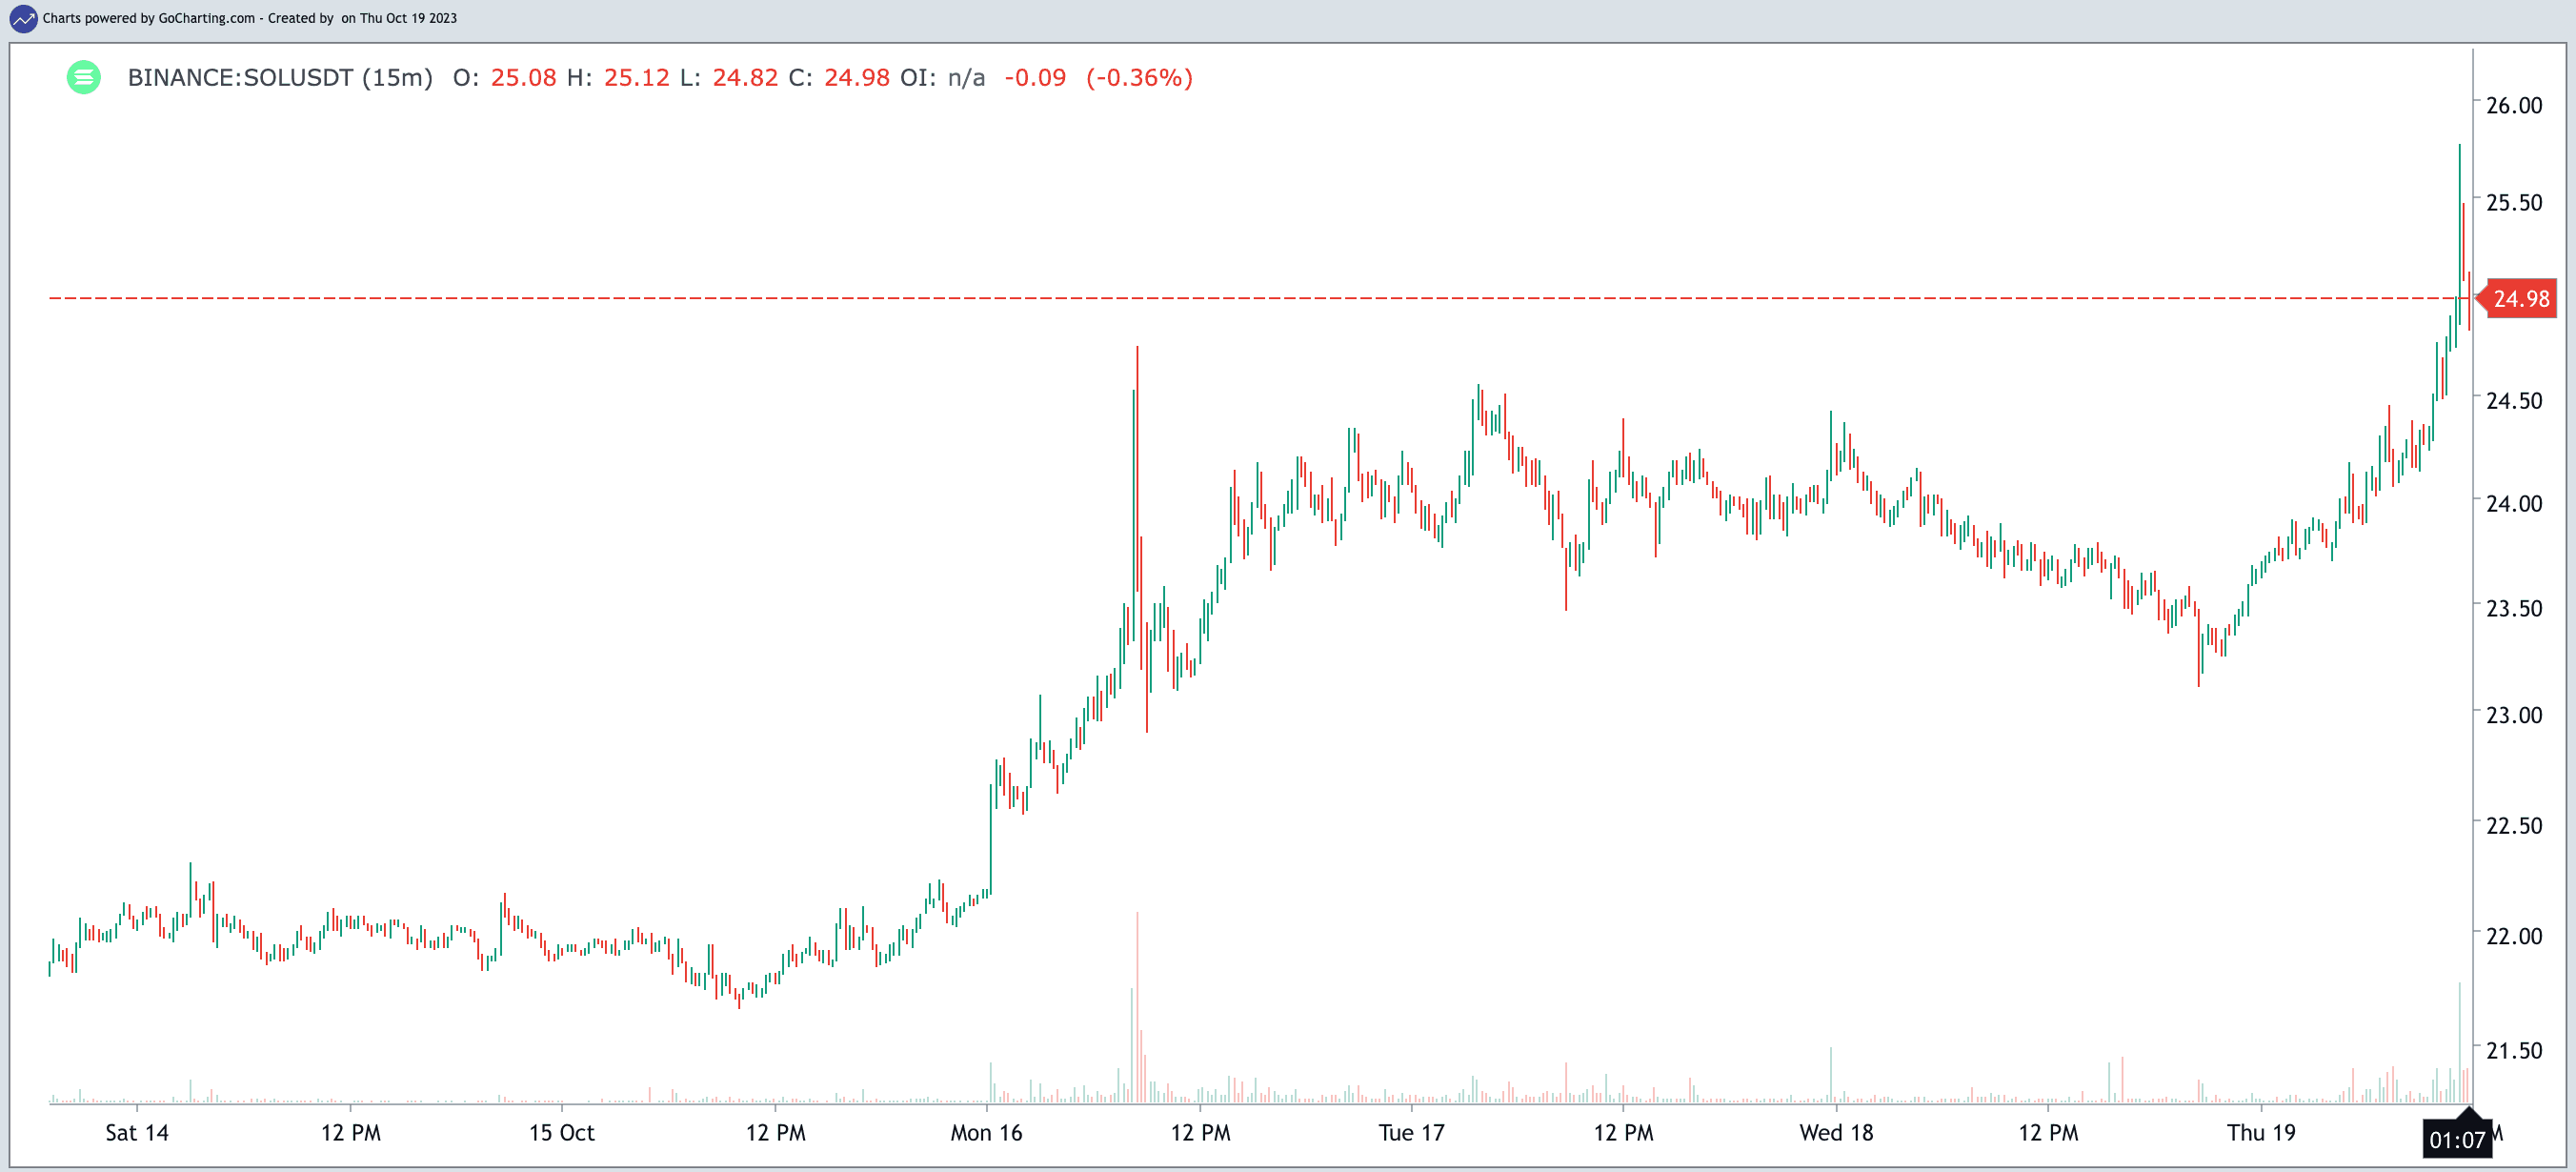Select the Thu 19 time axis label
Image resolution: width=2576 pixels, height=1172 pixels.
coord(2261,1132)
